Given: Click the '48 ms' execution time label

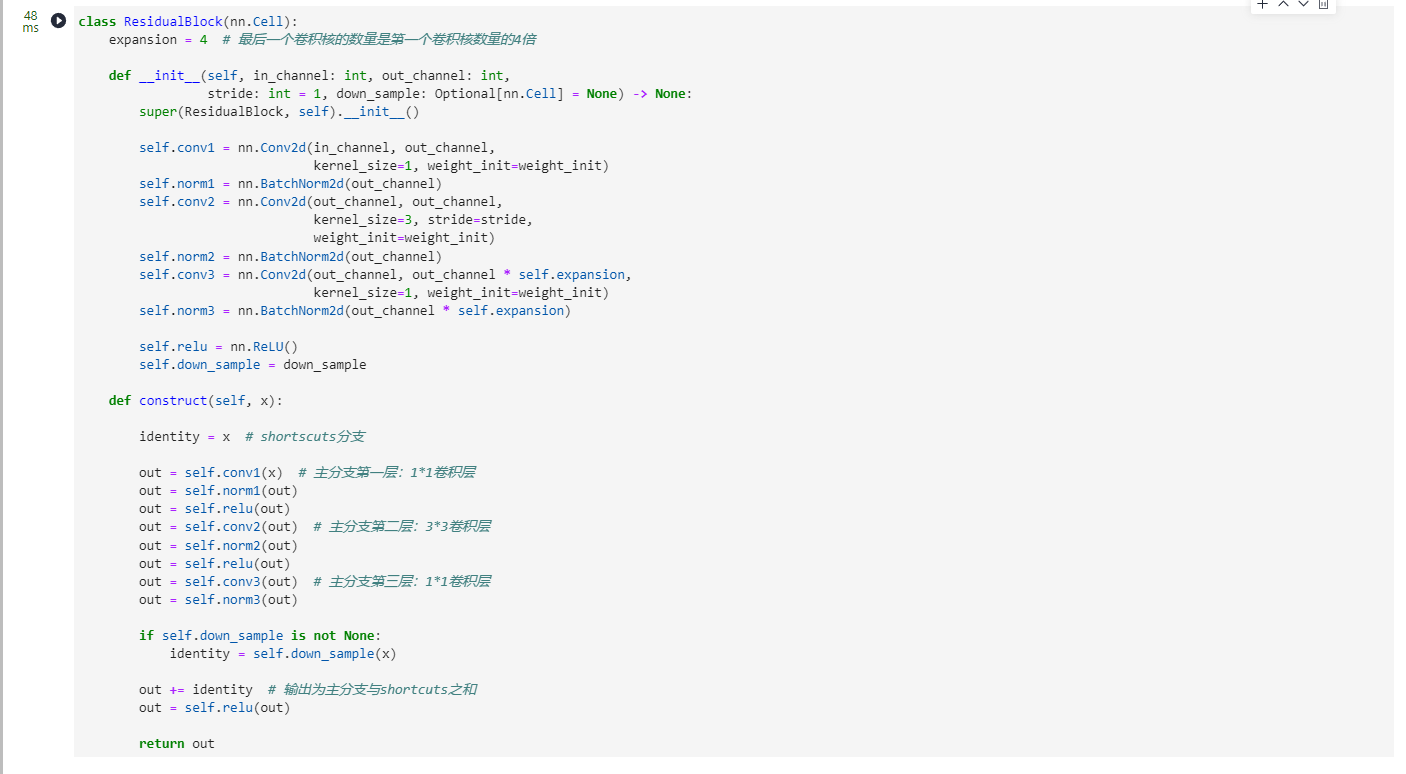Looking at the screenshot, I should (31, 22).
